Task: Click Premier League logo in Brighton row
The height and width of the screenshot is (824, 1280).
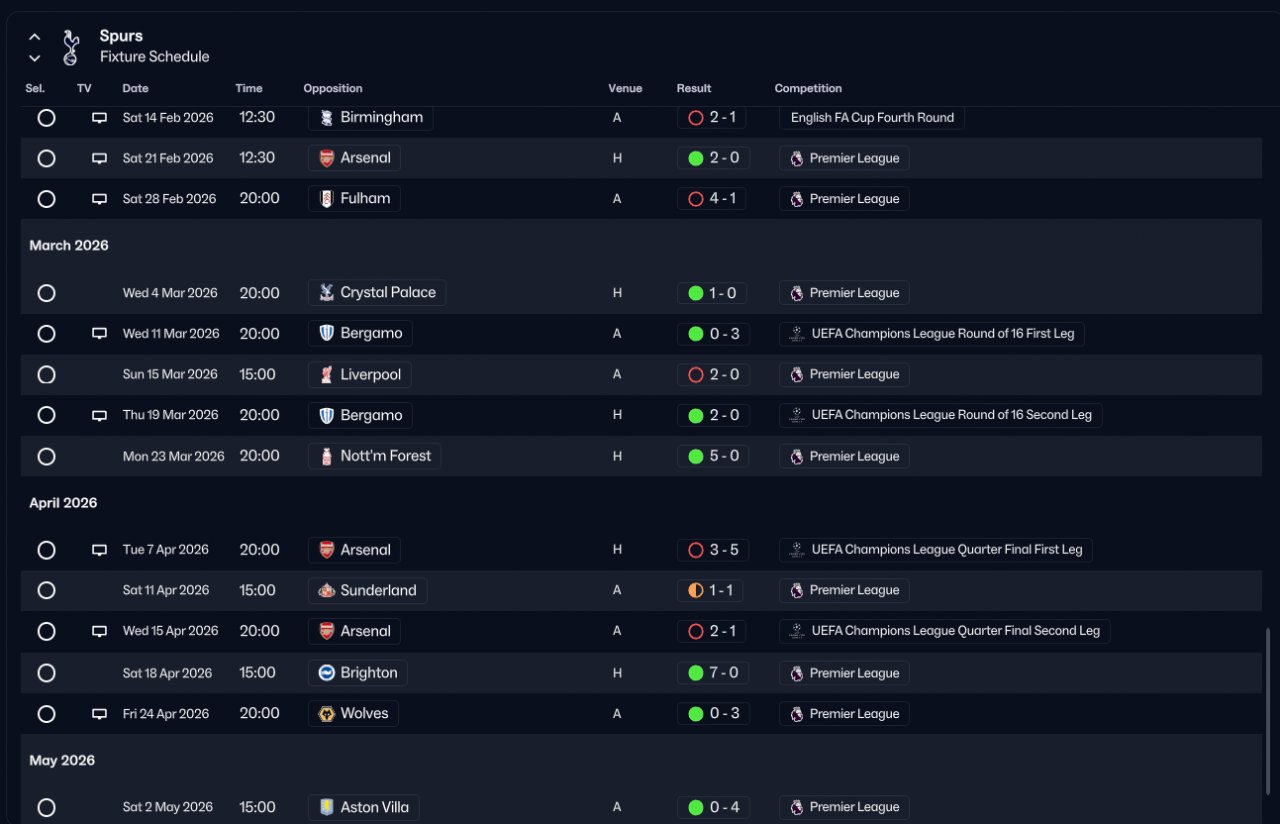Action: coord(797,673)
